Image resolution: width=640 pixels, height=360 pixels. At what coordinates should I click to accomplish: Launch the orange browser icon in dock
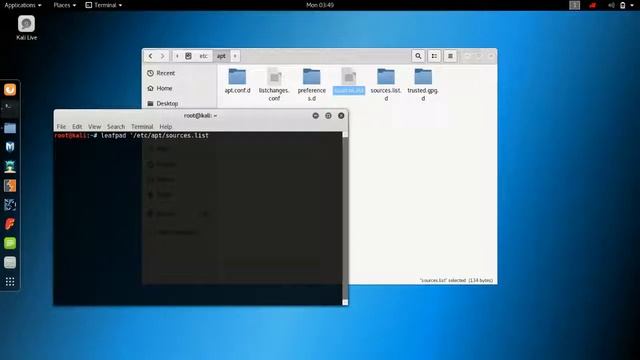click(10, 89)
